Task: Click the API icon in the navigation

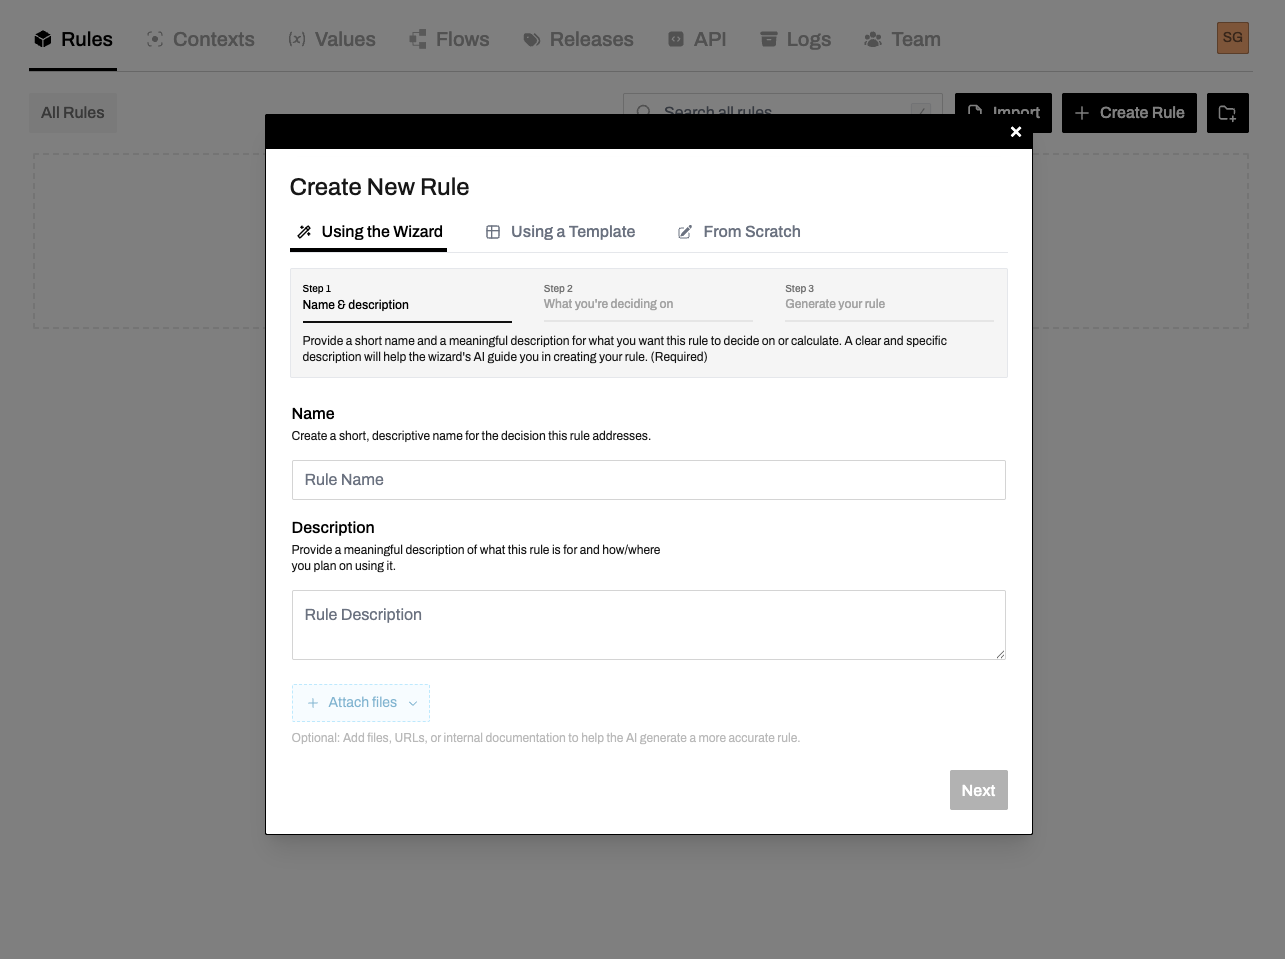Action: pos(674,38)
